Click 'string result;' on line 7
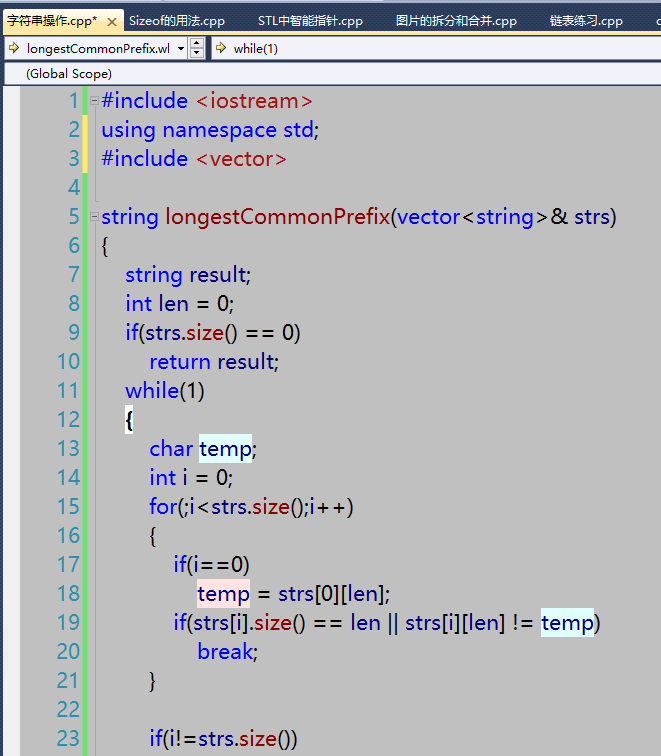Image resolution: width=661 pixels, height=756 pixels. (x=188, y=275)
